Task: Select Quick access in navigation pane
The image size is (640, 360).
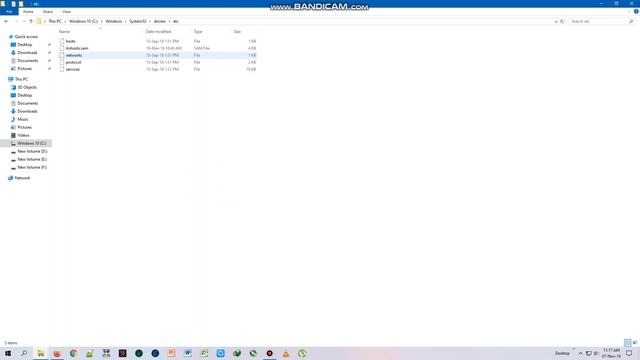Action: 26,37
